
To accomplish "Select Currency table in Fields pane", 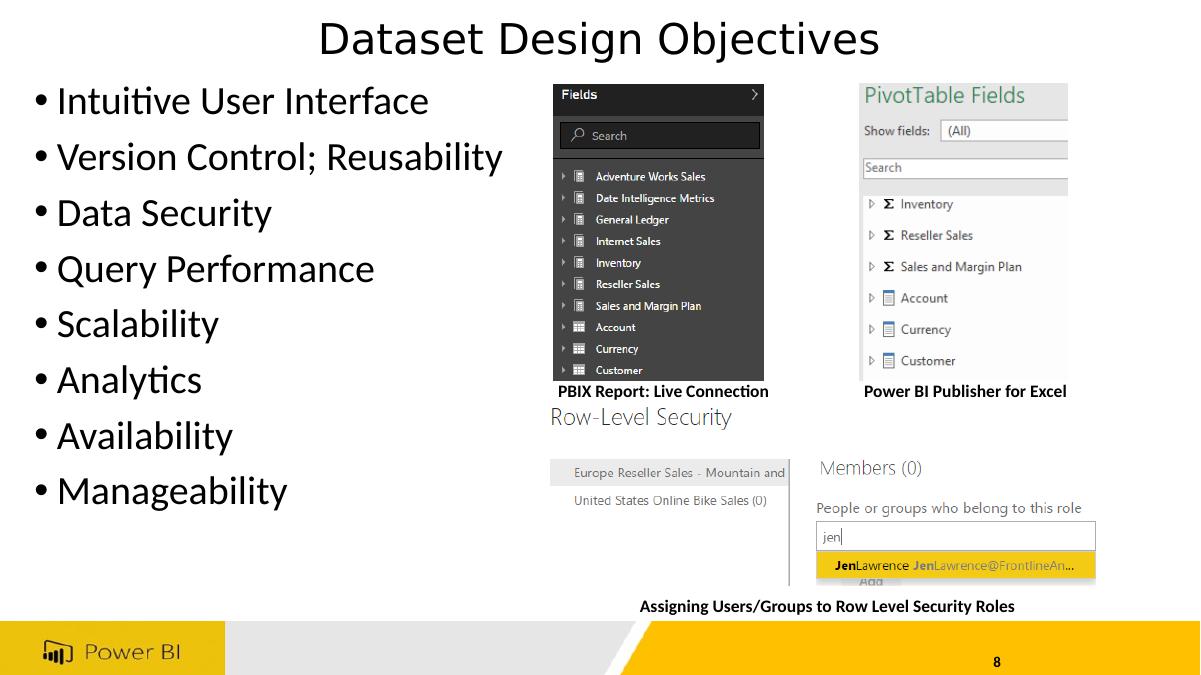I will tap(617, 349).
